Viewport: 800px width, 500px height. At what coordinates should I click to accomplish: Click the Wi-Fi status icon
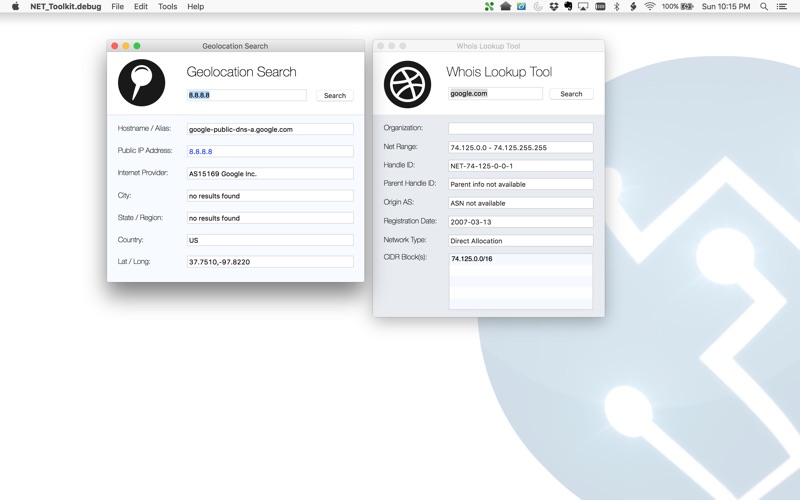pos(649,7)
